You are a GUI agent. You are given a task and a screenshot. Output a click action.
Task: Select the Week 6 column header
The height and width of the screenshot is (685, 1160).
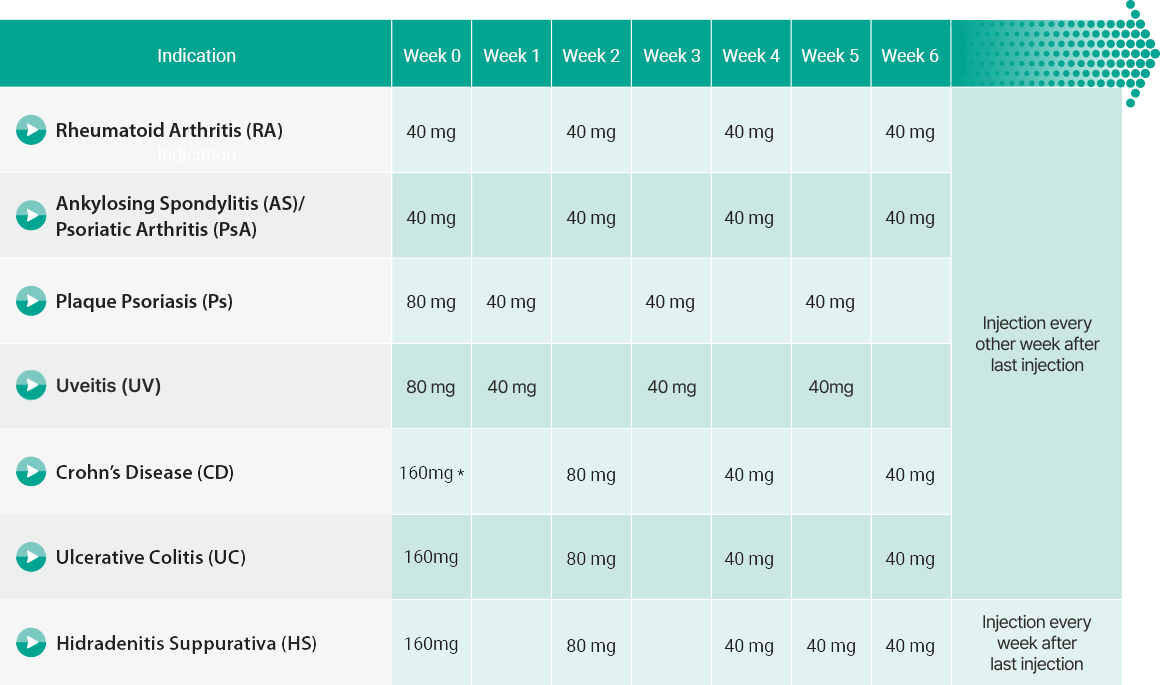(910, 56)
